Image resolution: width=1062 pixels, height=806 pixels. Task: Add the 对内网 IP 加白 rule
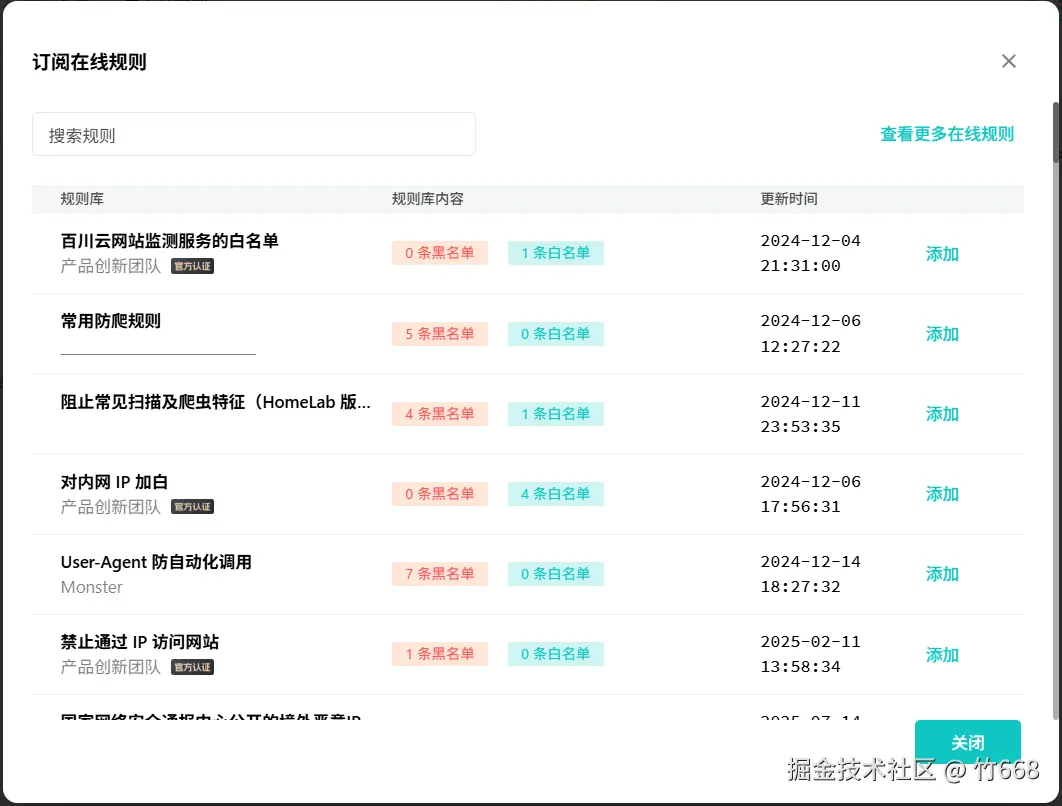pyautogui.click(x=941, y=493)
